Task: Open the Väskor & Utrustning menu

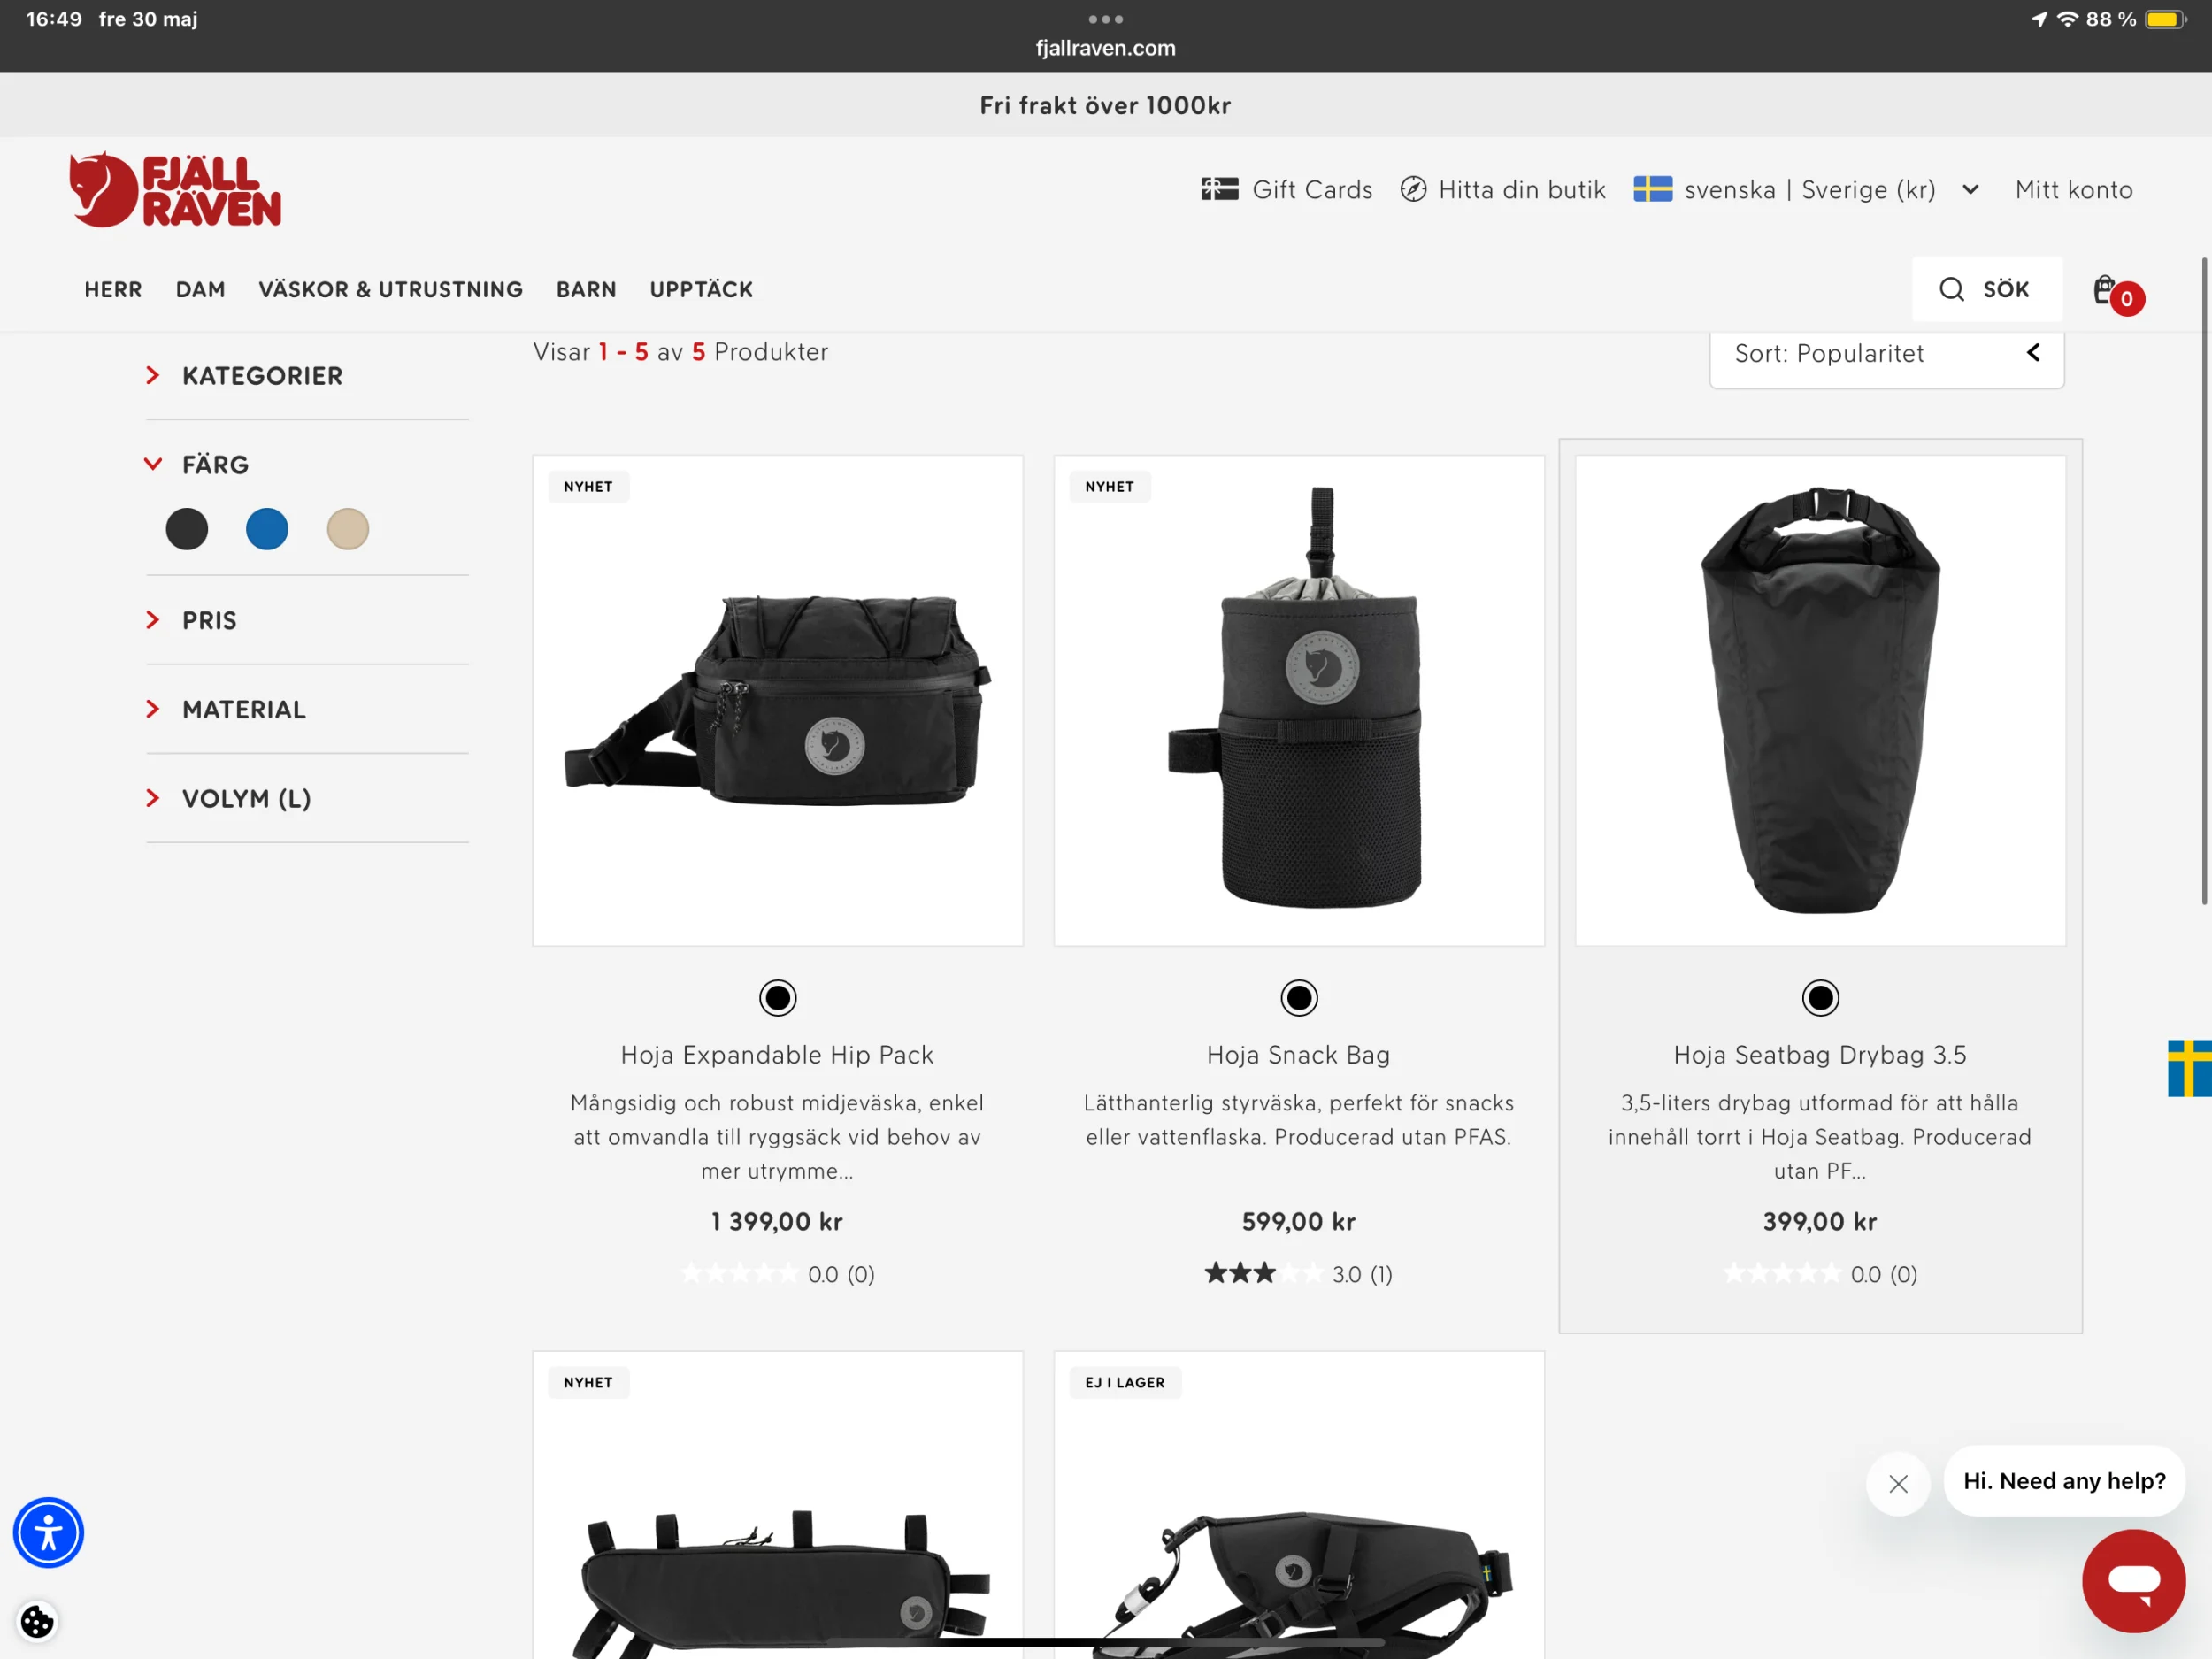Action: click(x=391, y=289)
